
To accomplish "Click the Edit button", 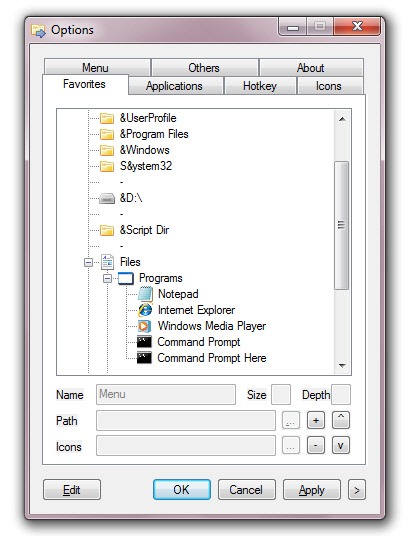I will (72, 490).
